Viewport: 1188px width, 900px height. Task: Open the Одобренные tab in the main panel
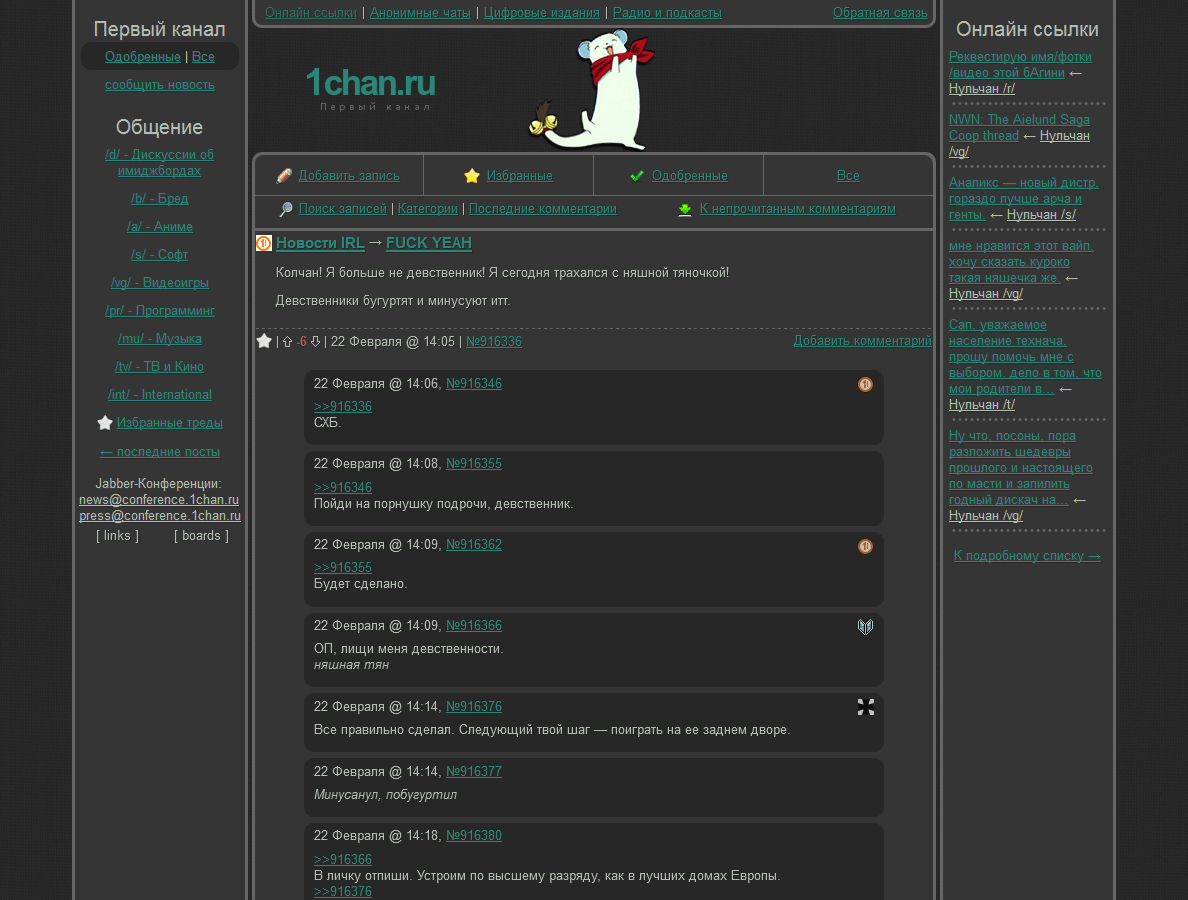point(689,176)
